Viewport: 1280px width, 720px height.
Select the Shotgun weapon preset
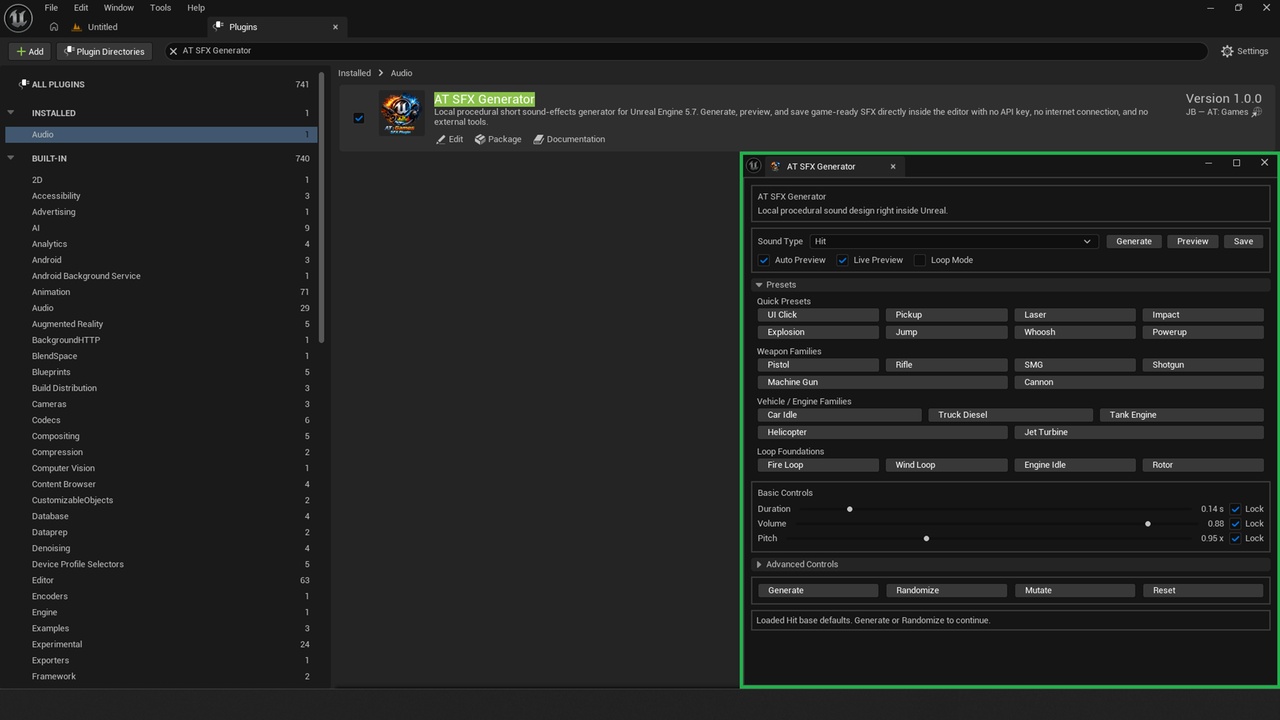tap(1202, 365)
